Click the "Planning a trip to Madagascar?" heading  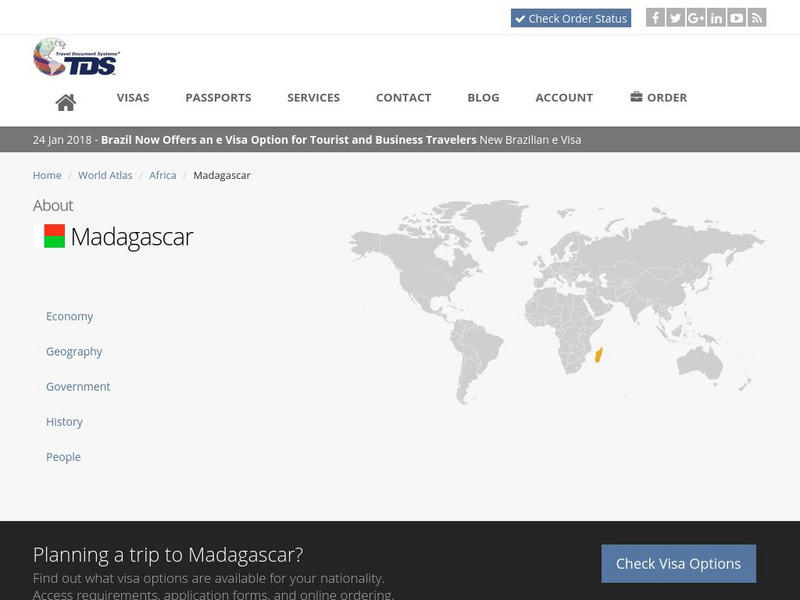168,555
